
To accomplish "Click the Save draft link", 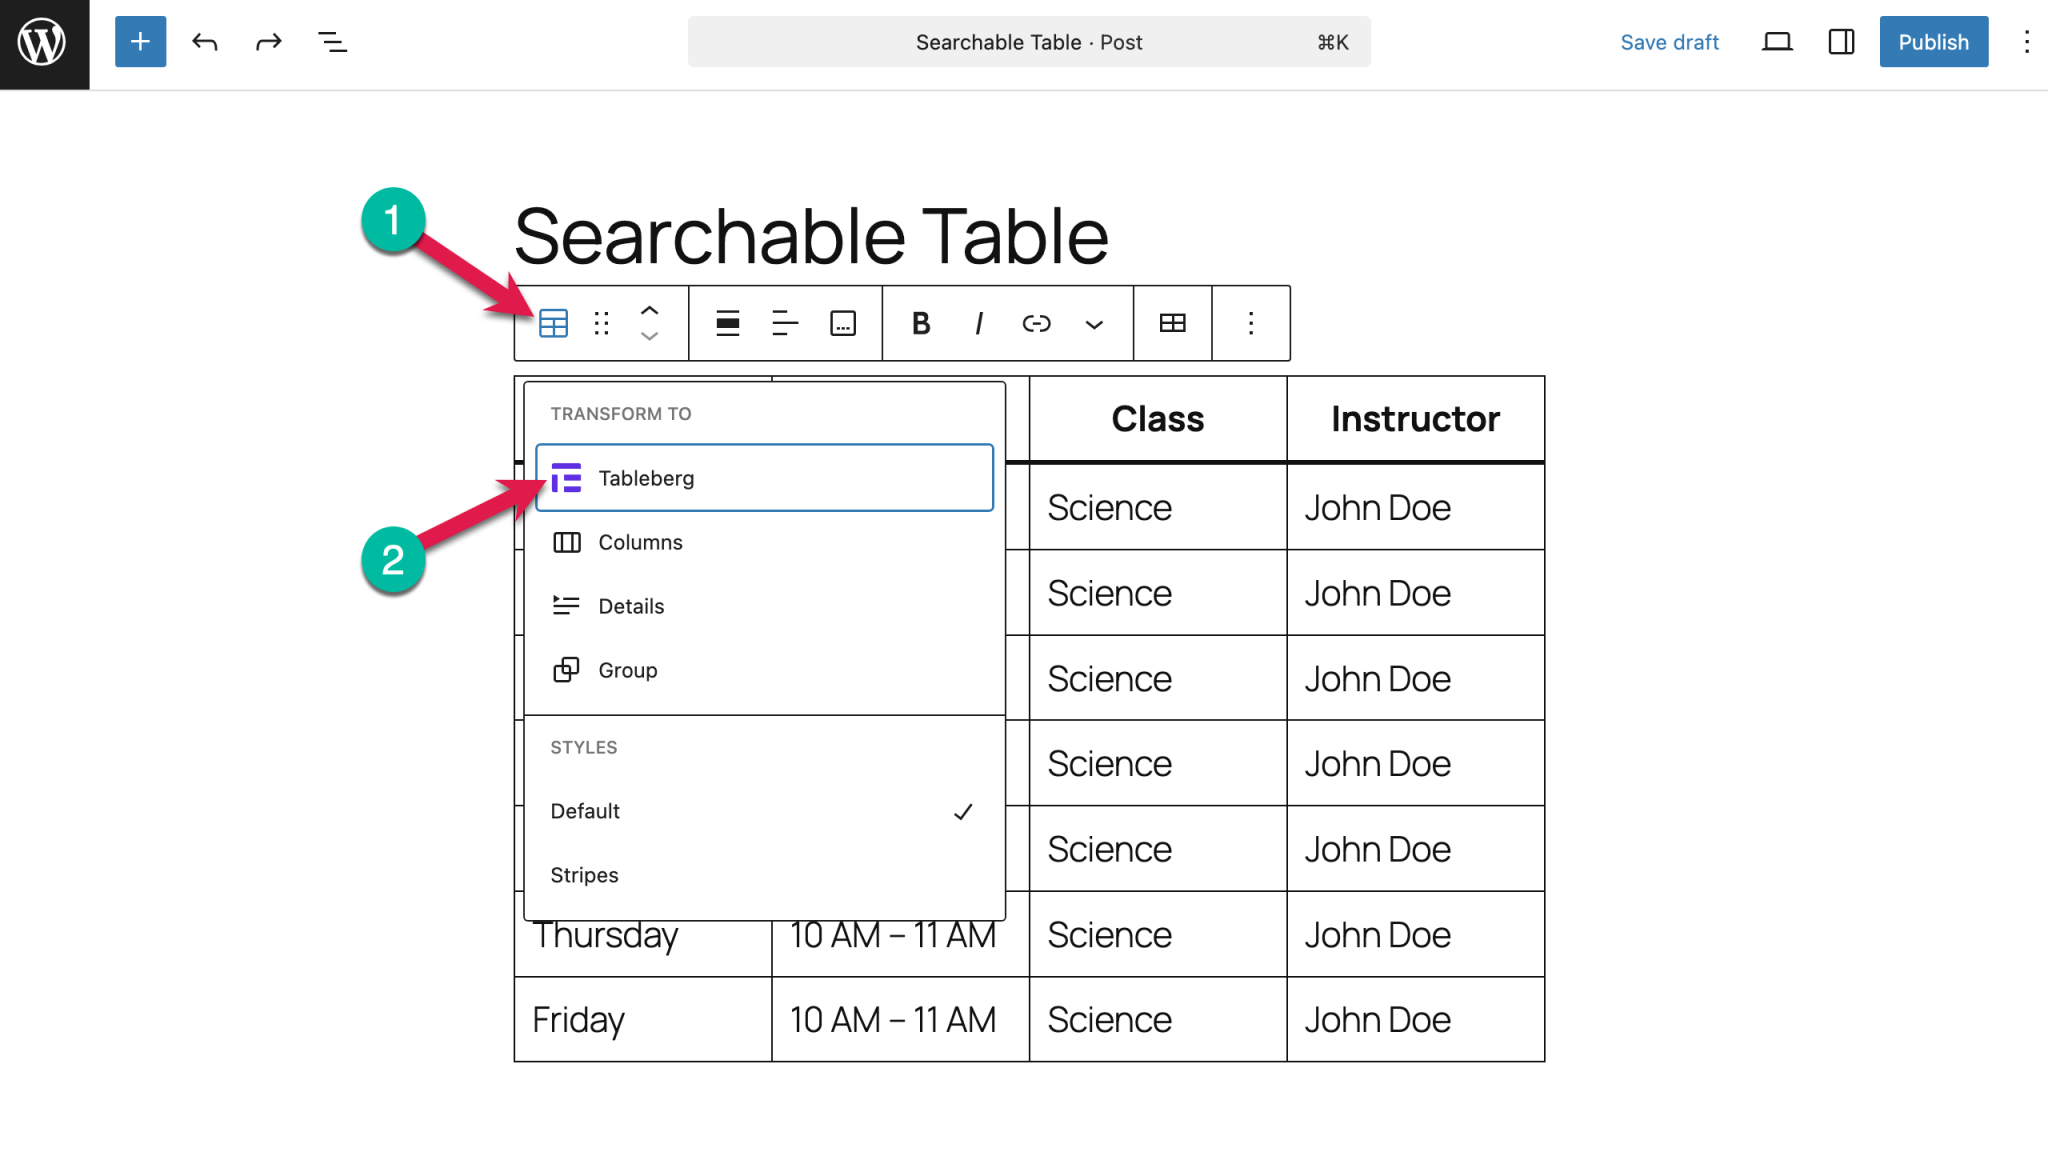I will coord(1669,42).
